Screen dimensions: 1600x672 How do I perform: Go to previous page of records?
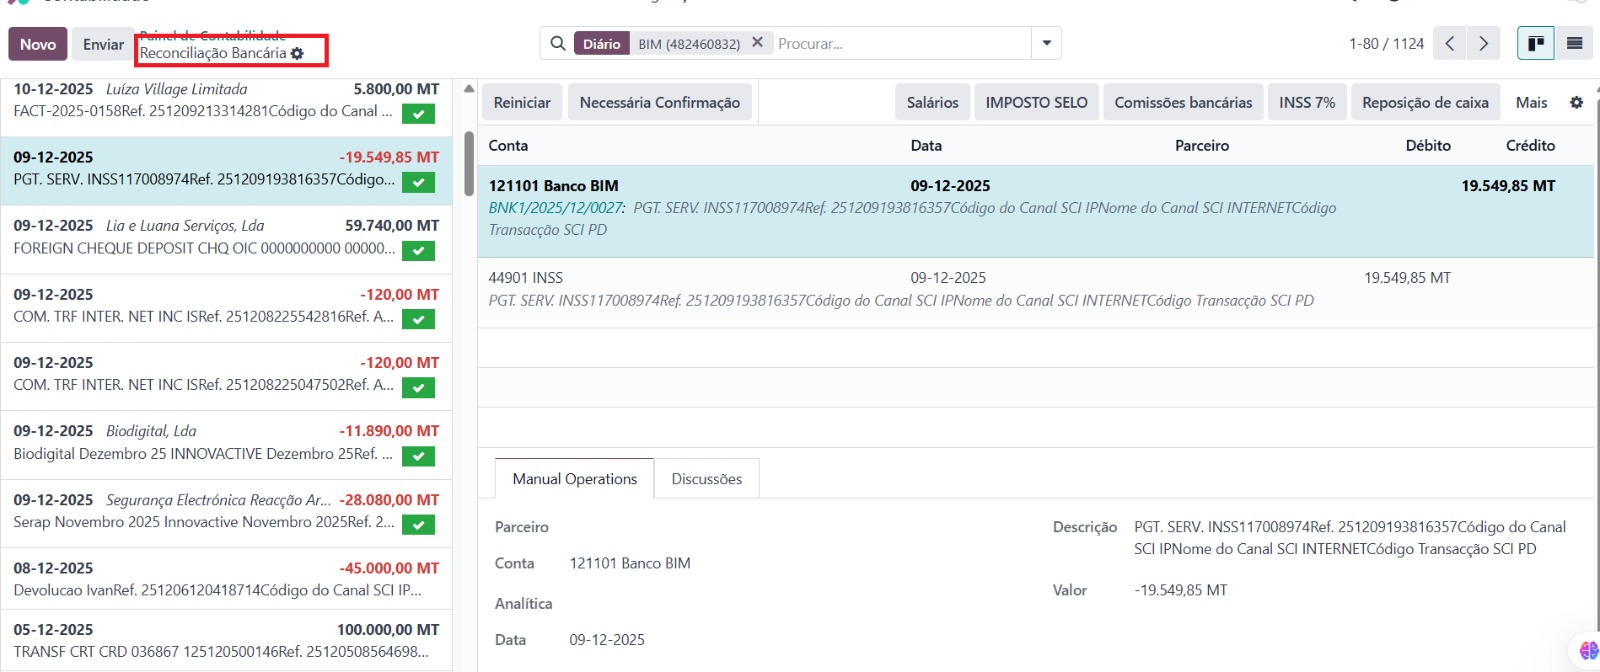1449,44
